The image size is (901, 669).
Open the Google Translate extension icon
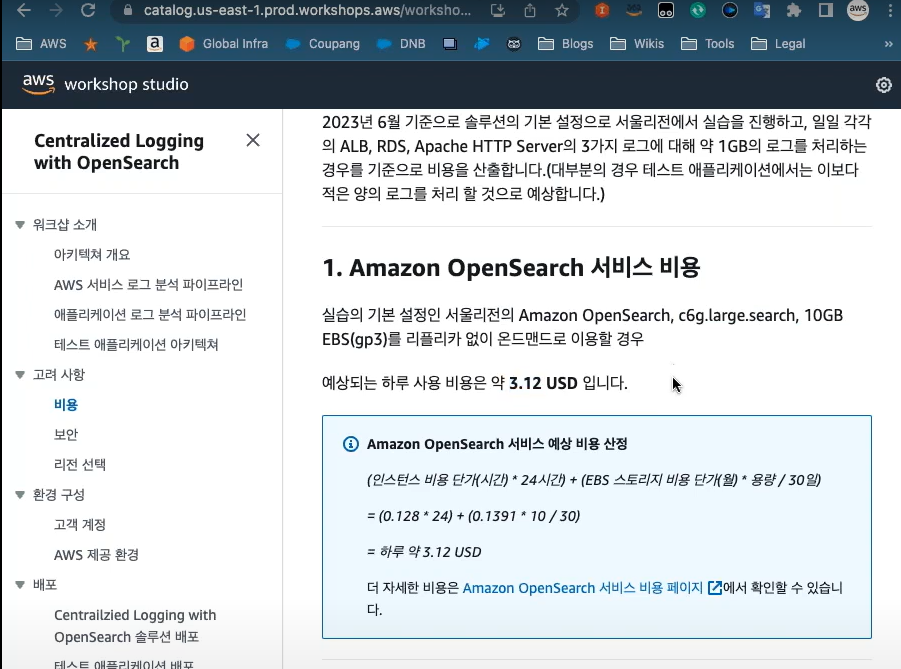[762, 10]
